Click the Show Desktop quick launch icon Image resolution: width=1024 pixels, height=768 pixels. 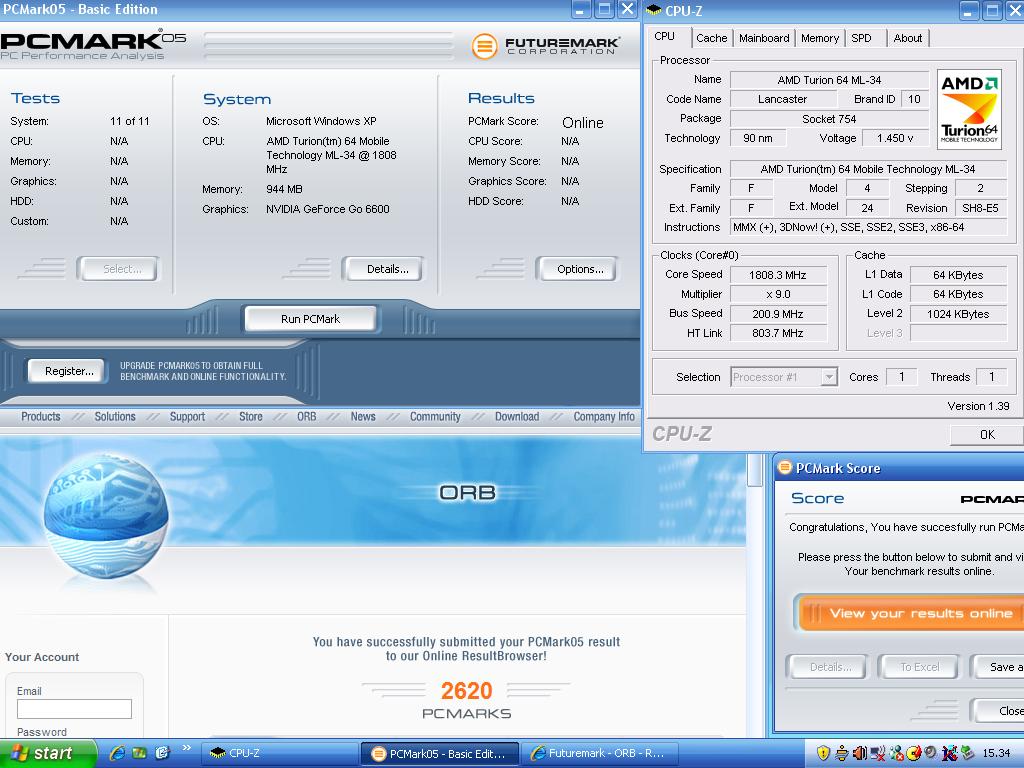pos(139,753)
